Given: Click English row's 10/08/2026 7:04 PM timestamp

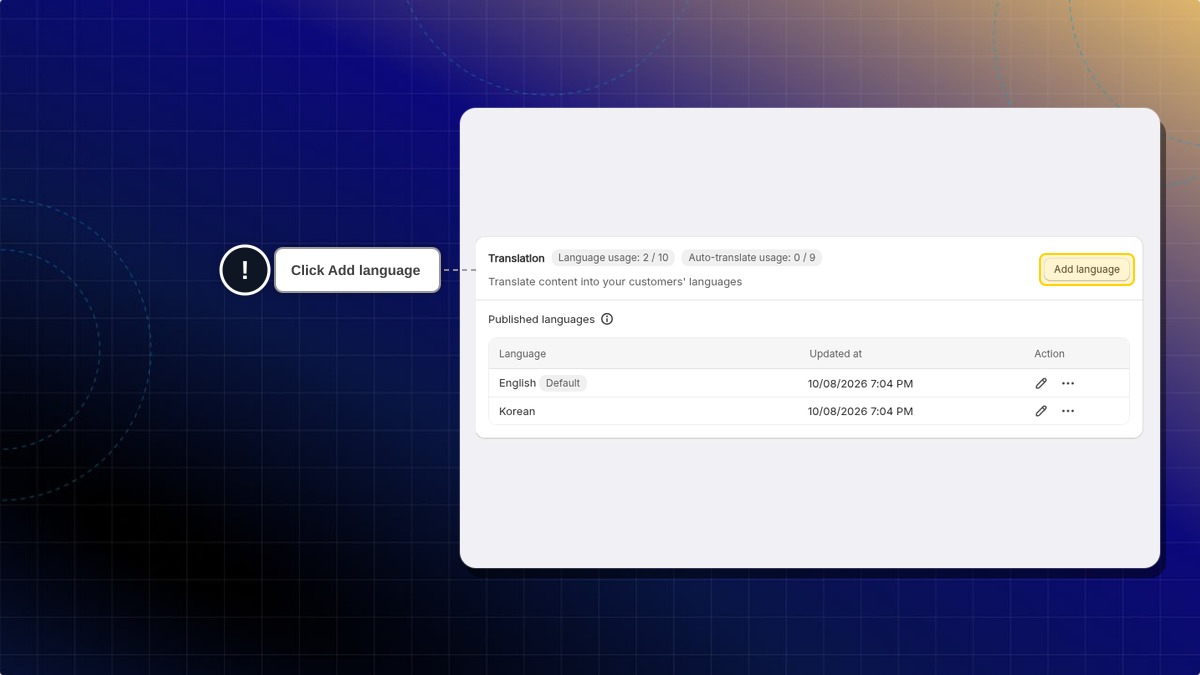Looking at the screenshot, I should tap(860, 383).
